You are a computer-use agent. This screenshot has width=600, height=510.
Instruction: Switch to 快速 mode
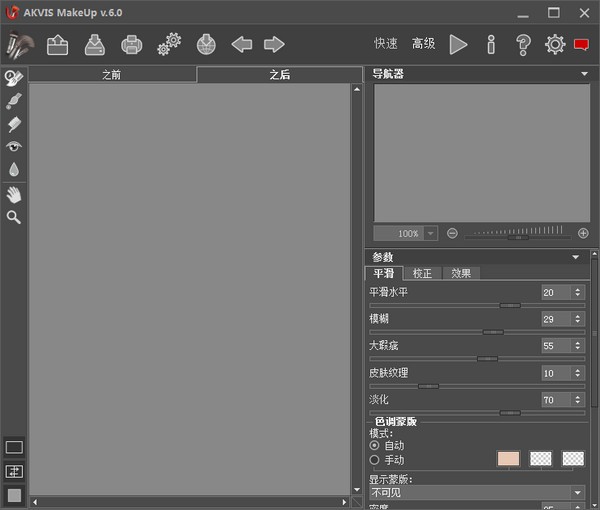click(385, 44)
